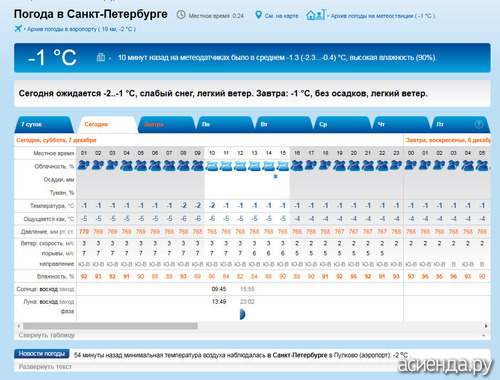The height and width of the screenshot is (380, 500).
Task: Click the -1 °C current temperature
Action: pos(52,57)
